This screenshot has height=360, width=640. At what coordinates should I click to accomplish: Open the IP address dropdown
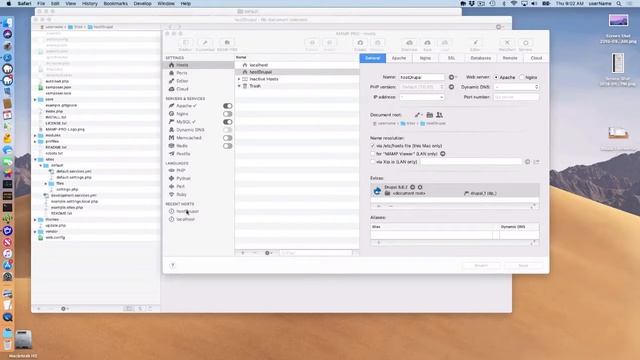point(422,97)
